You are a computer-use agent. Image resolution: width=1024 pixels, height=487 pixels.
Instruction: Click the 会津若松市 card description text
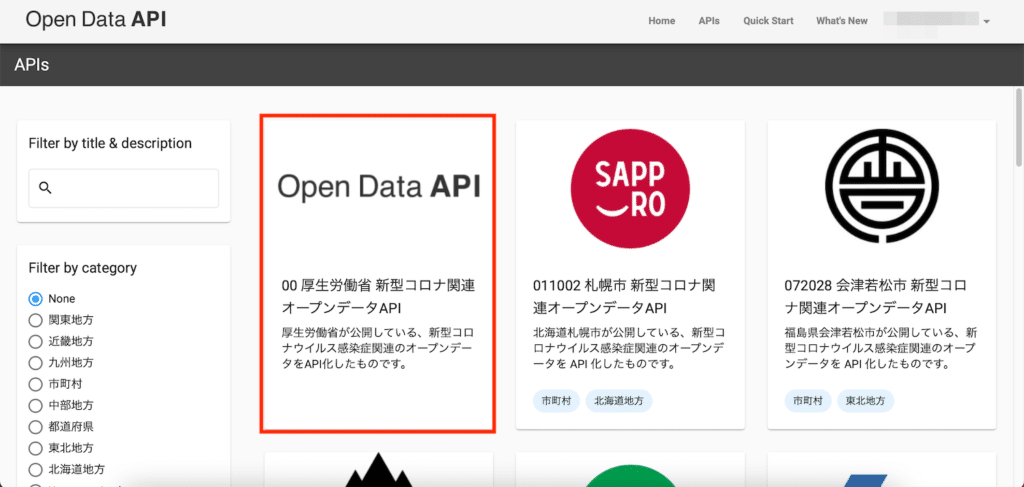(x=880, y=348)
